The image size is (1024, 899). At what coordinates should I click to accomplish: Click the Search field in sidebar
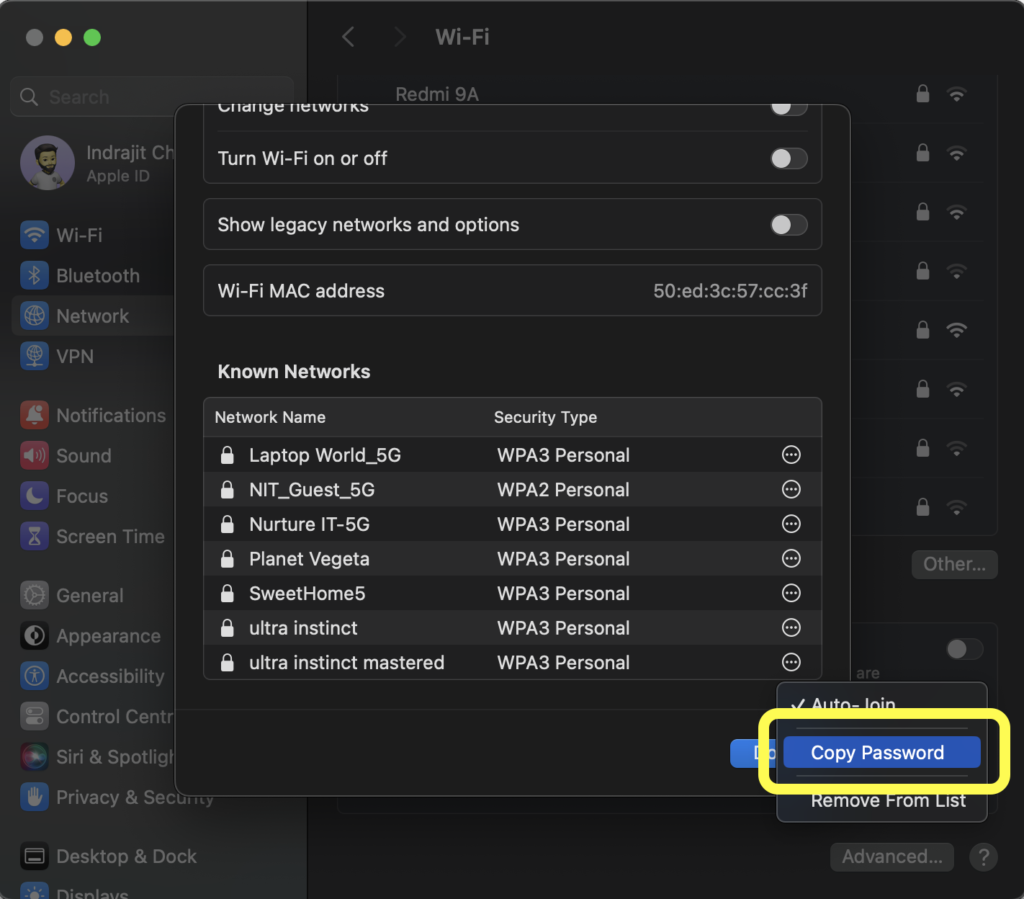point(150,97)
